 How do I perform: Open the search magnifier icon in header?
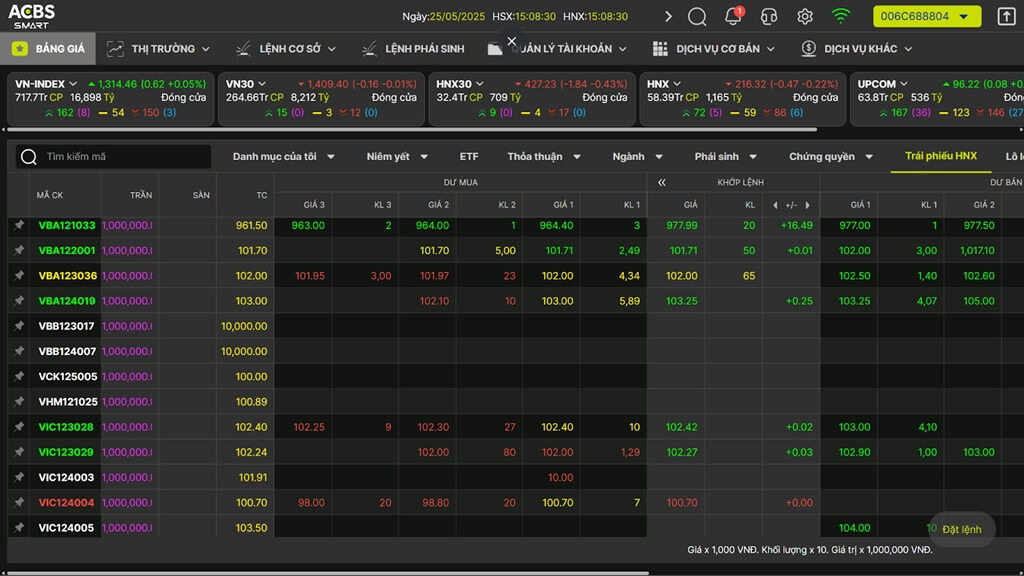(x=697, y=16)
